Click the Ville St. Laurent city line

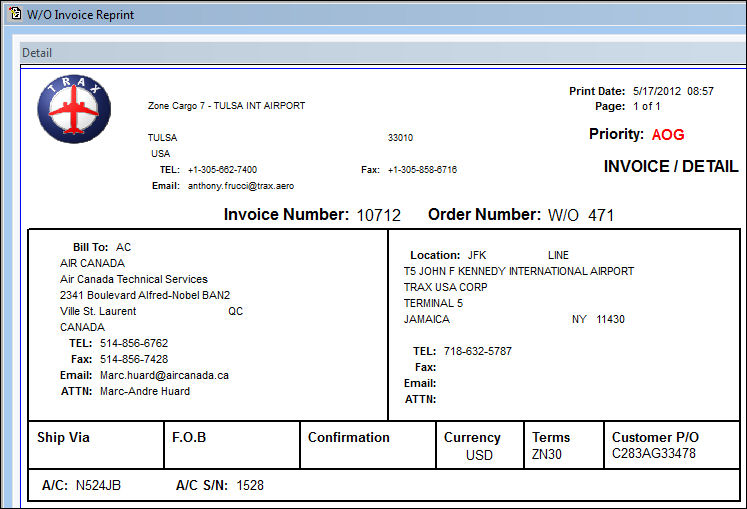98,311
